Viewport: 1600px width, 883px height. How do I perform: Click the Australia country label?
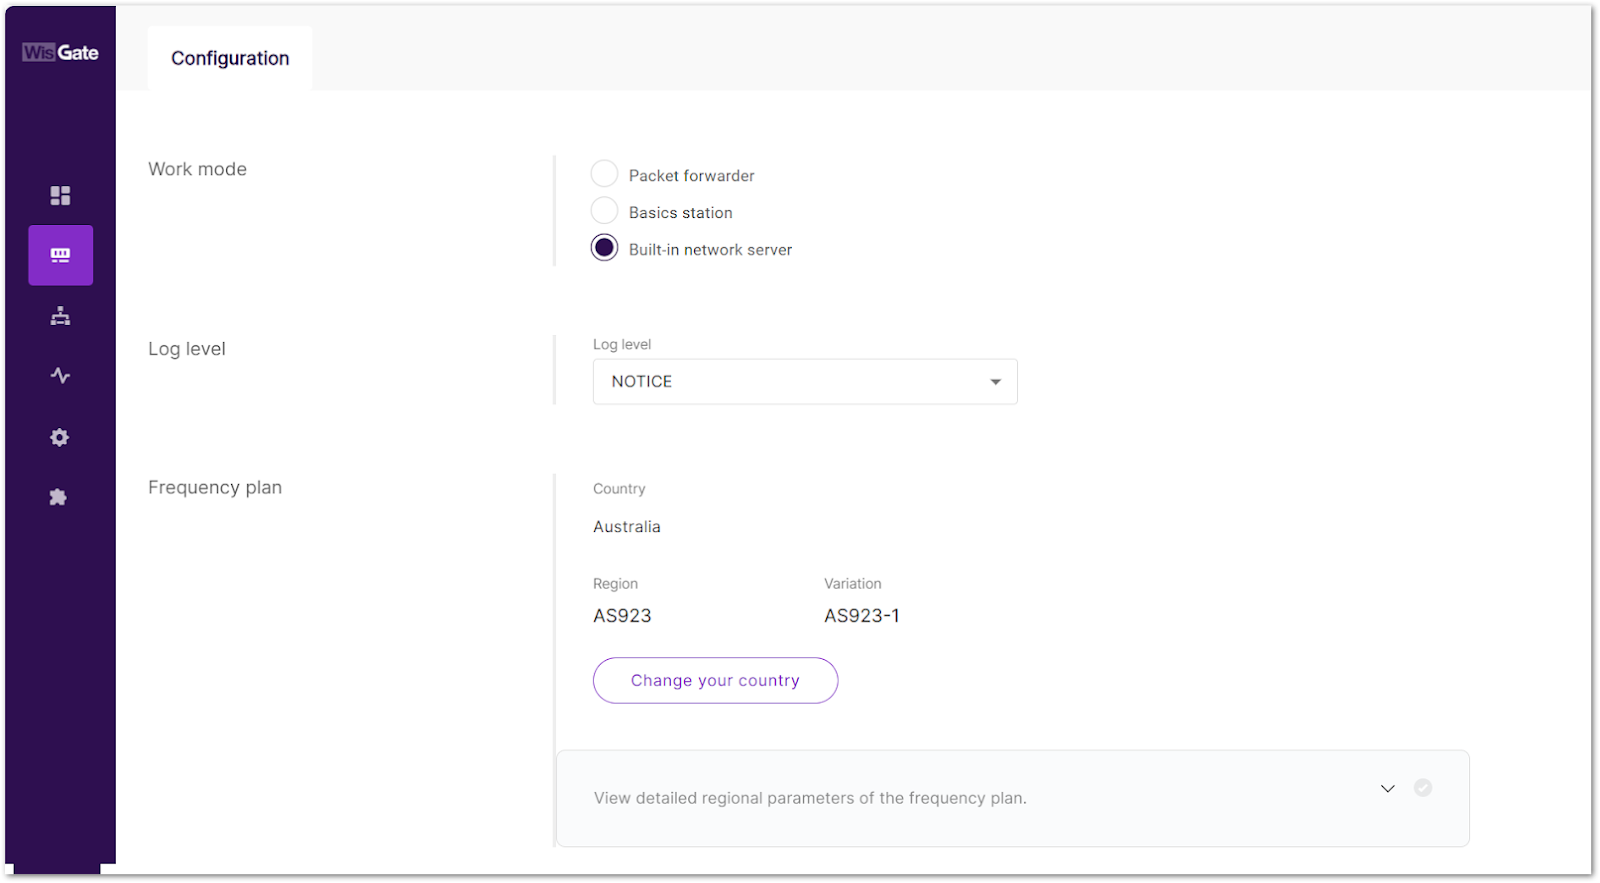627,526
